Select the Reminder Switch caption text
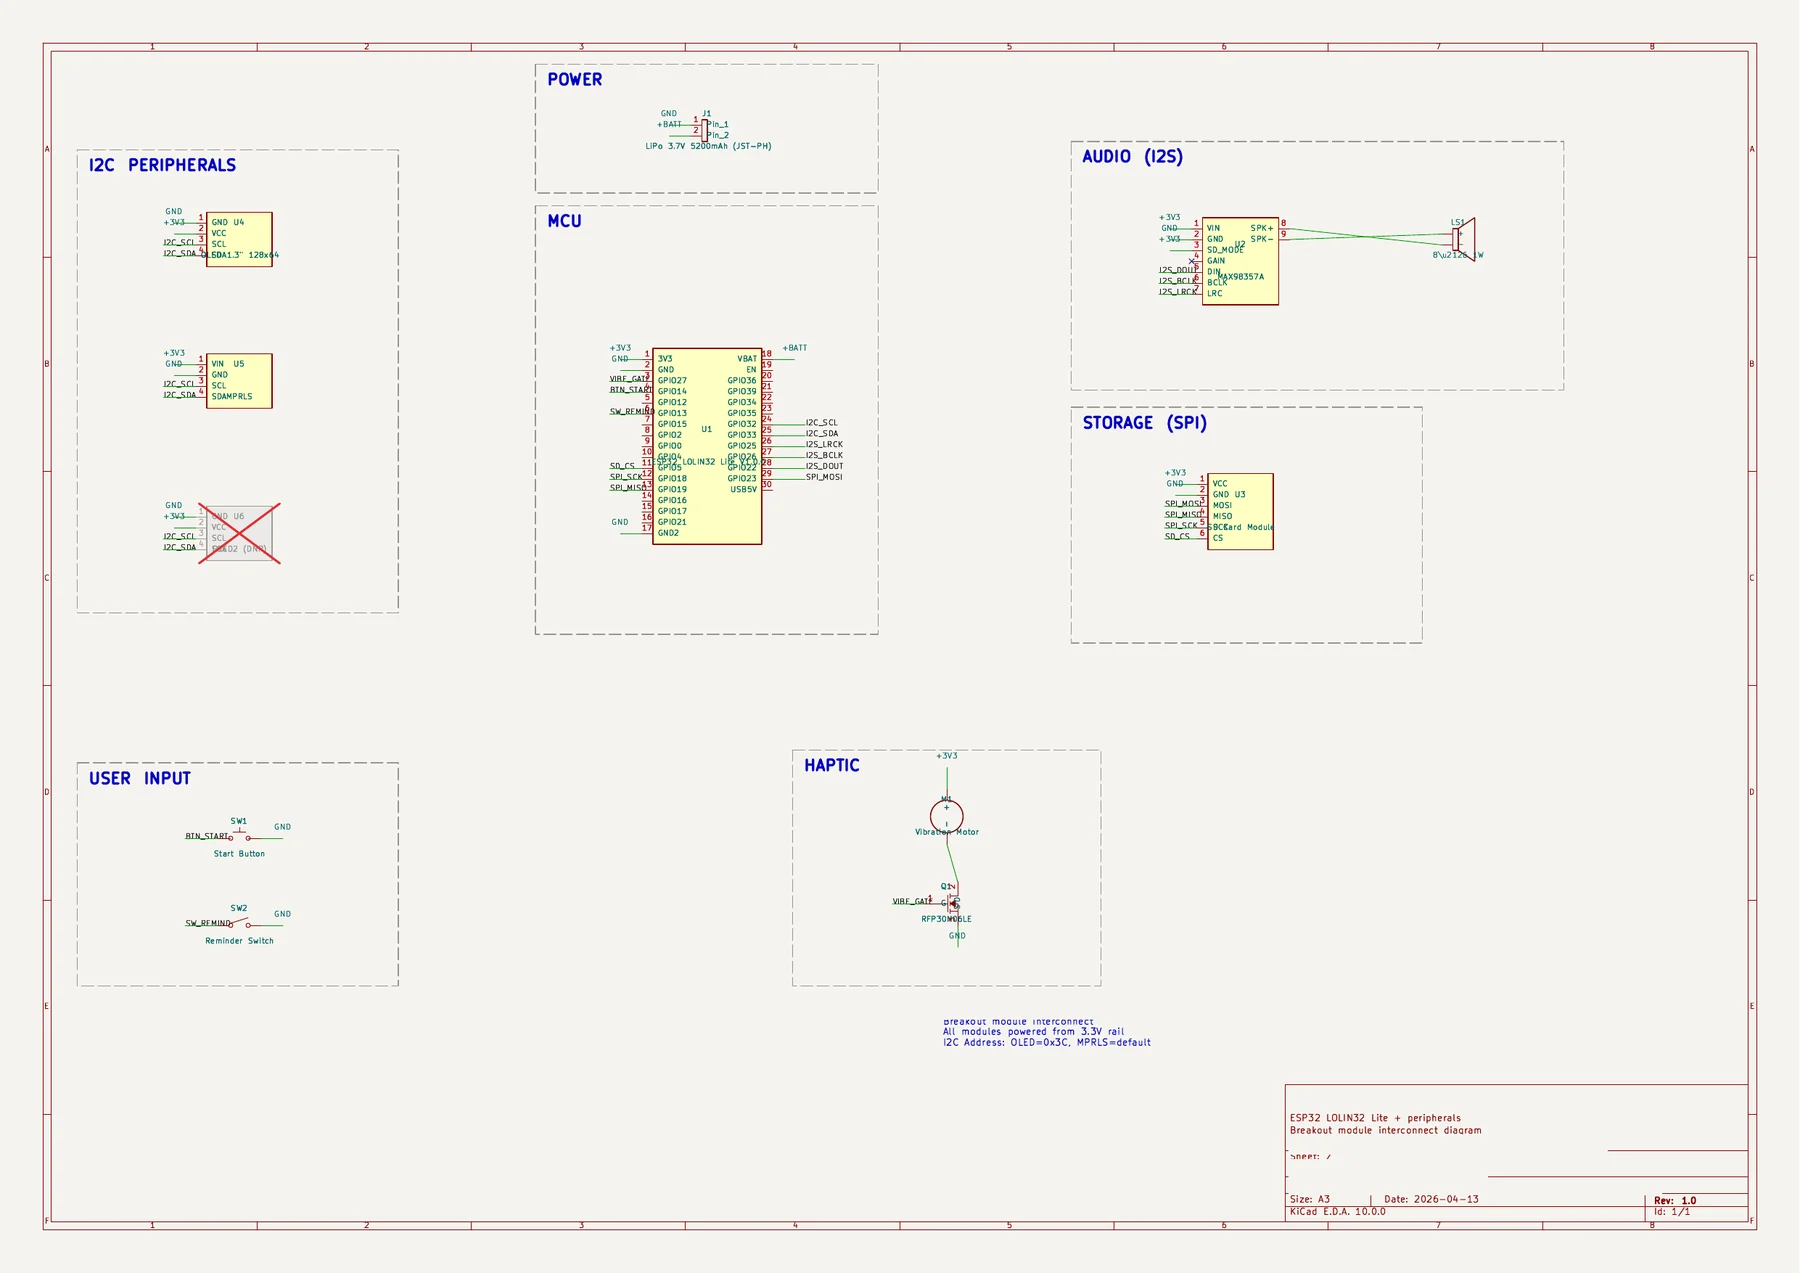The width and height of the screenshot is (1800, 1273). click(239, 941)
